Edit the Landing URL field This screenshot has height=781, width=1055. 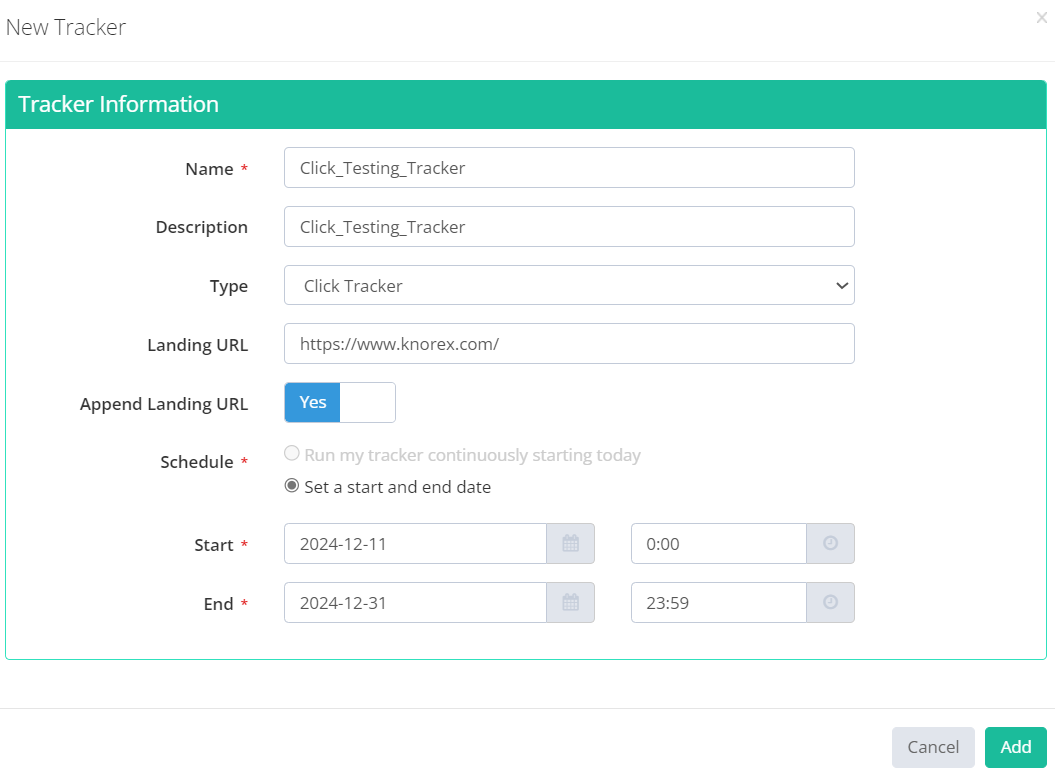[x=569, y=344]
